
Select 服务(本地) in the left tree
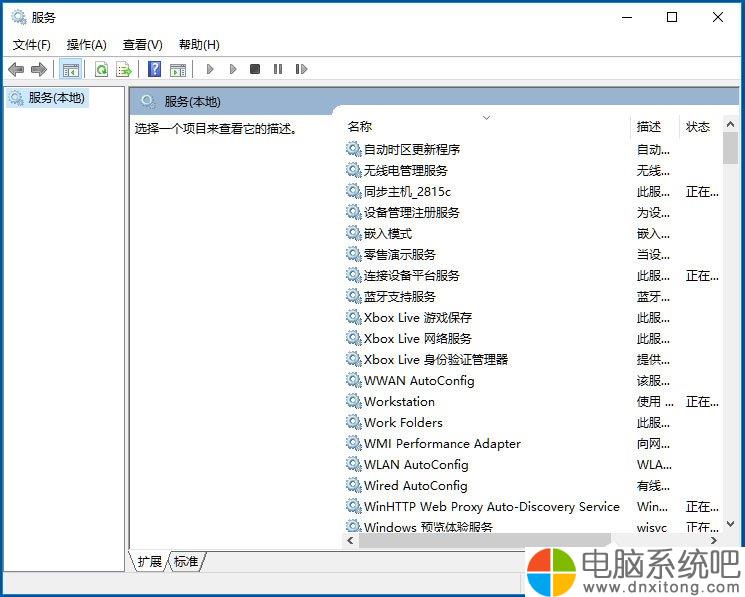pyautogui.click(x=56, y=98)
